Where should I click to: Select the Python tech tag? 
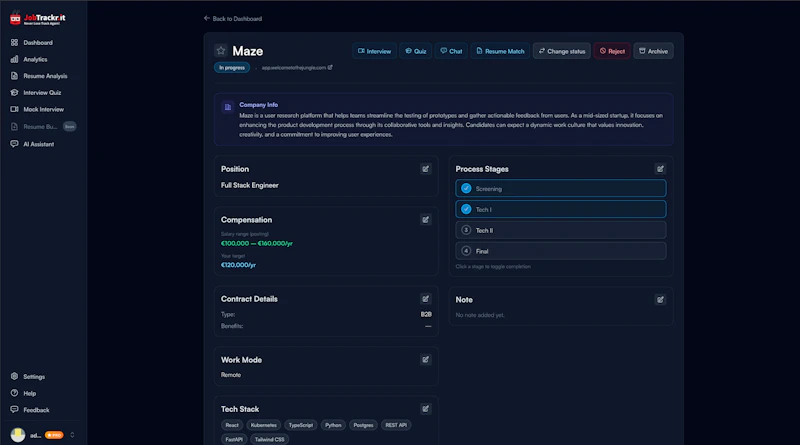pyautogui.click(x=333, y=425)
